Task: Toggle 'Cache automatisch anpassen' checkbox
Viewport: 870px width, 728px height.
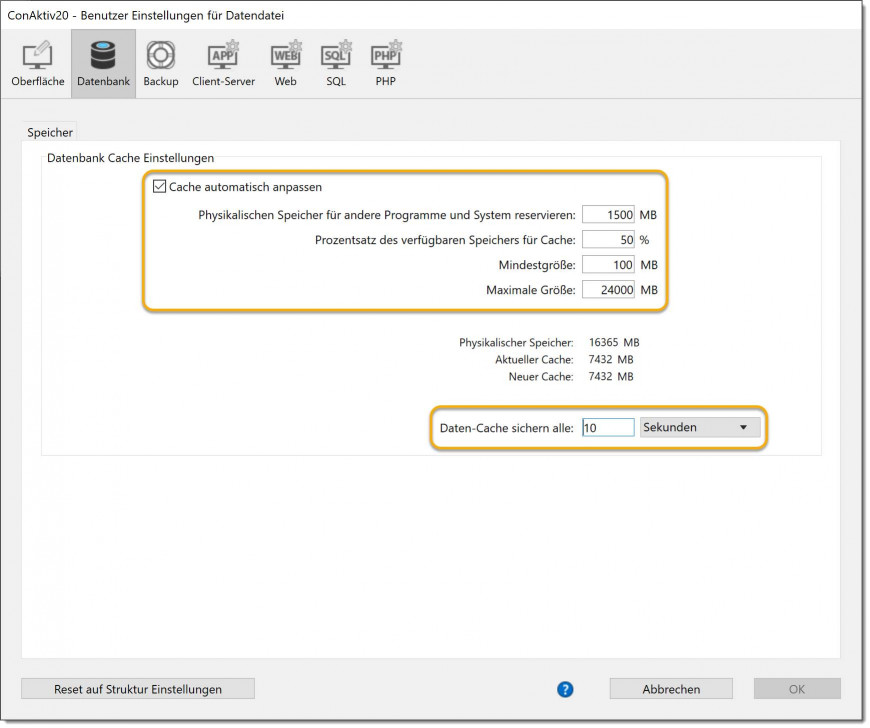Action: [159, 187]
